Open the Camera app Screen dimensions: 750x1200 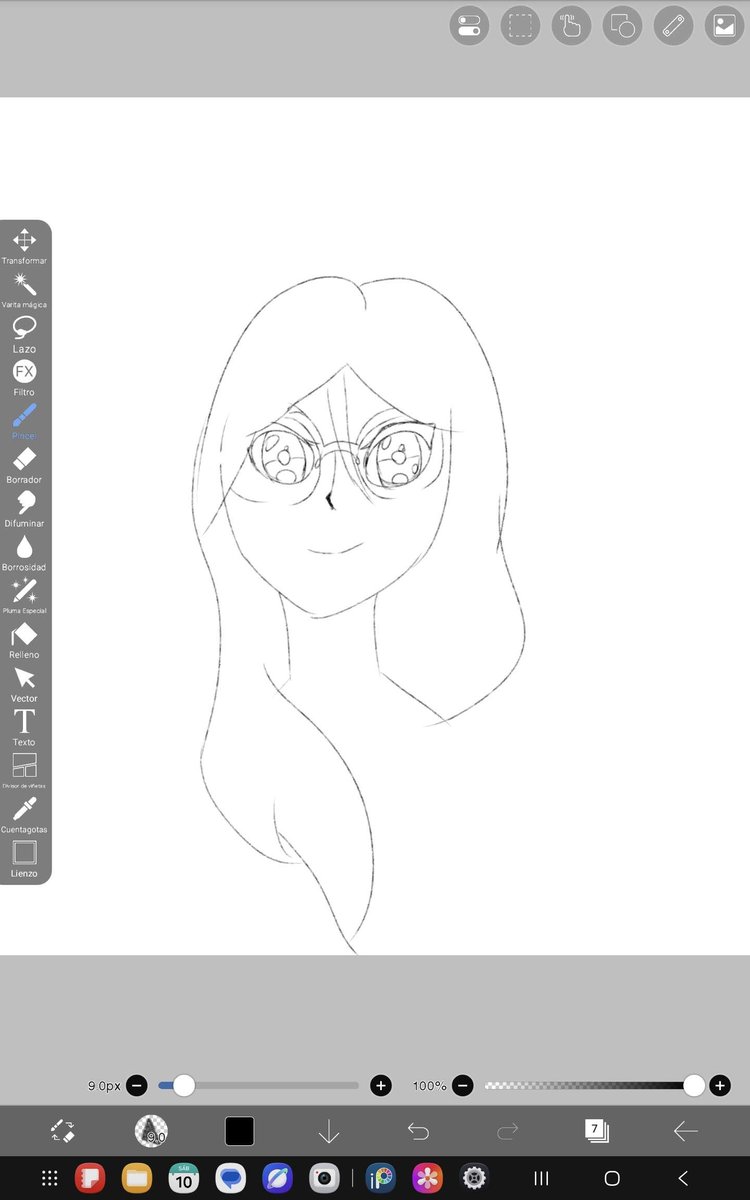[324, 1178]
